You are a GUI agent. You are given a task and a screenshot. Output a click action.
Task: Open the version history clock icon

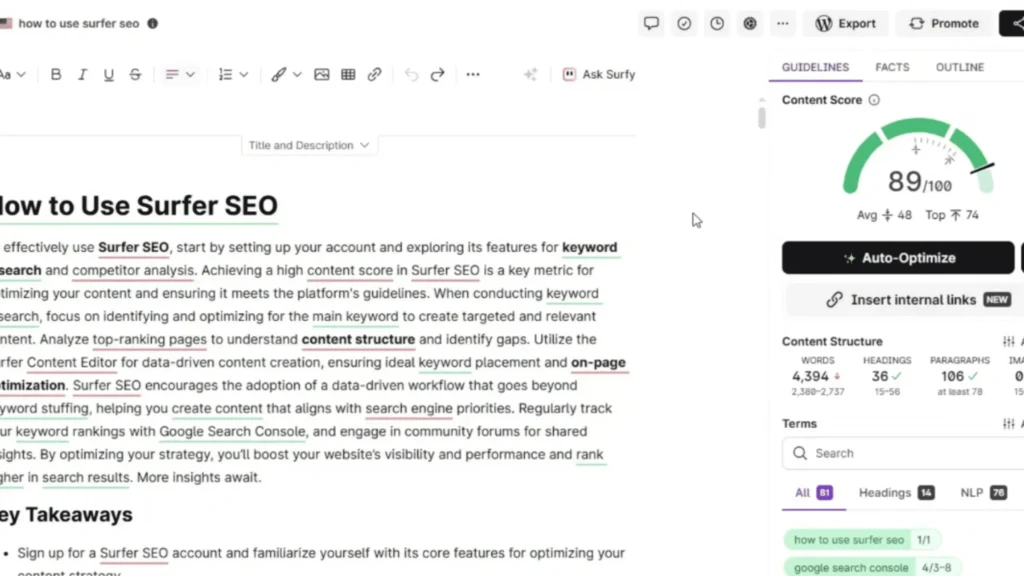coord(717,22)
